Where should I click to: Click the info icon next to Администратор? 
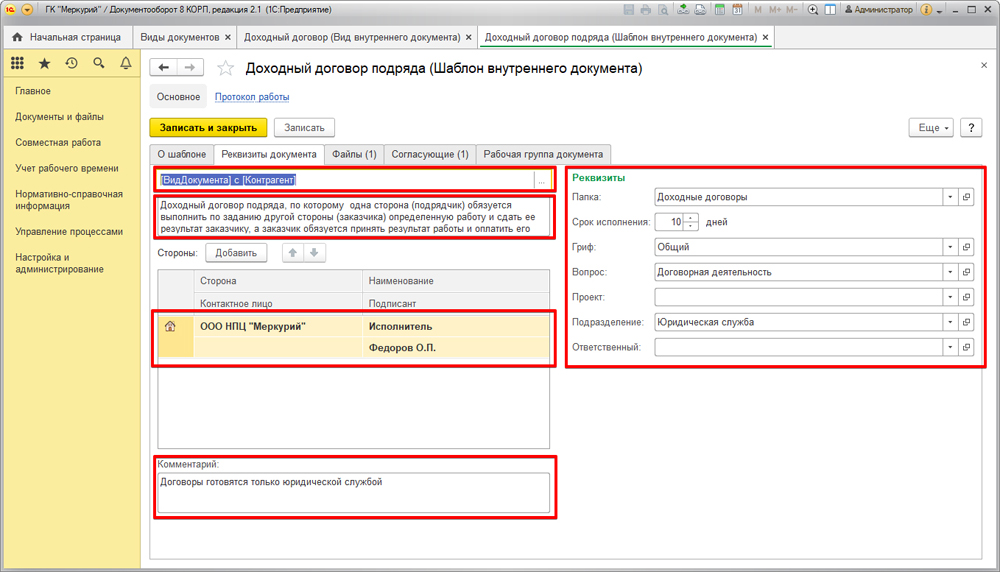(926, 10)
